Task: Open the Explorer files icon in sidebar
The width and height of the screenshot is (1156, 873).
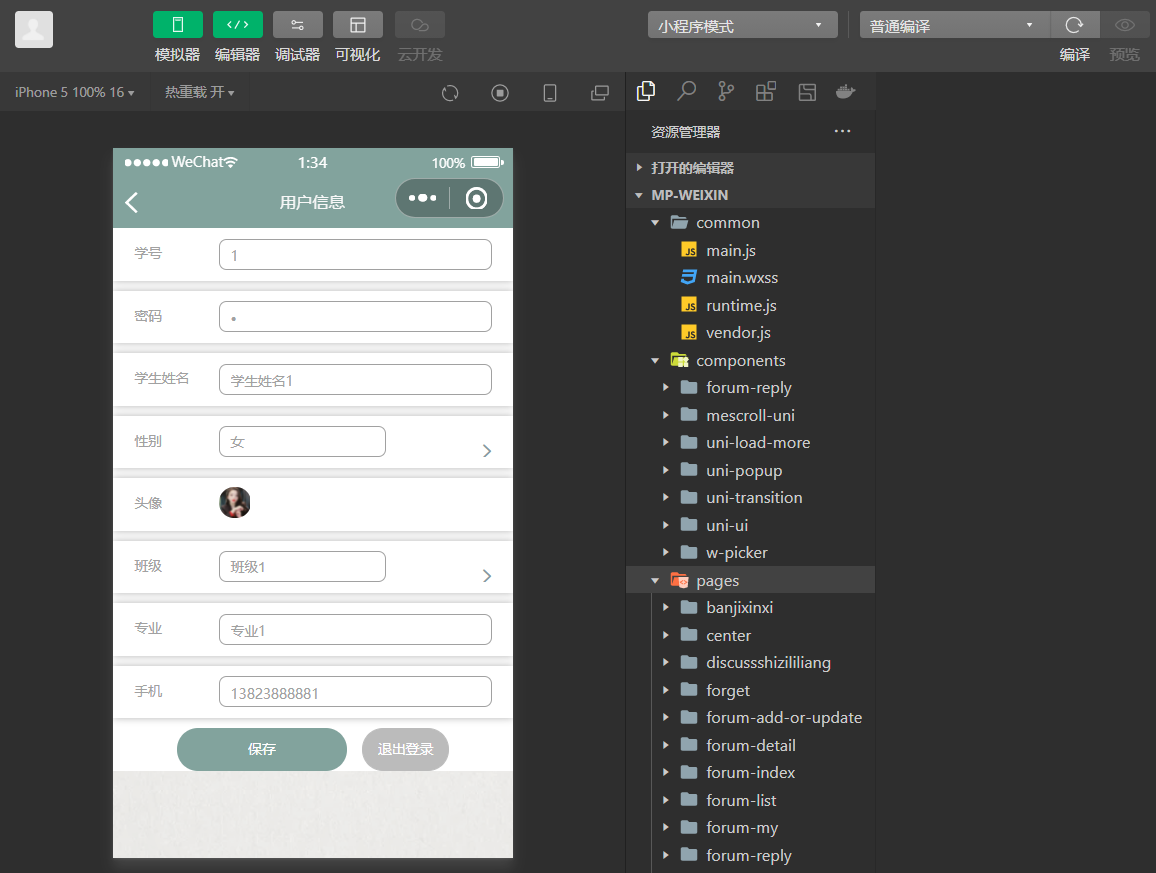Action: tap(646, 91)
